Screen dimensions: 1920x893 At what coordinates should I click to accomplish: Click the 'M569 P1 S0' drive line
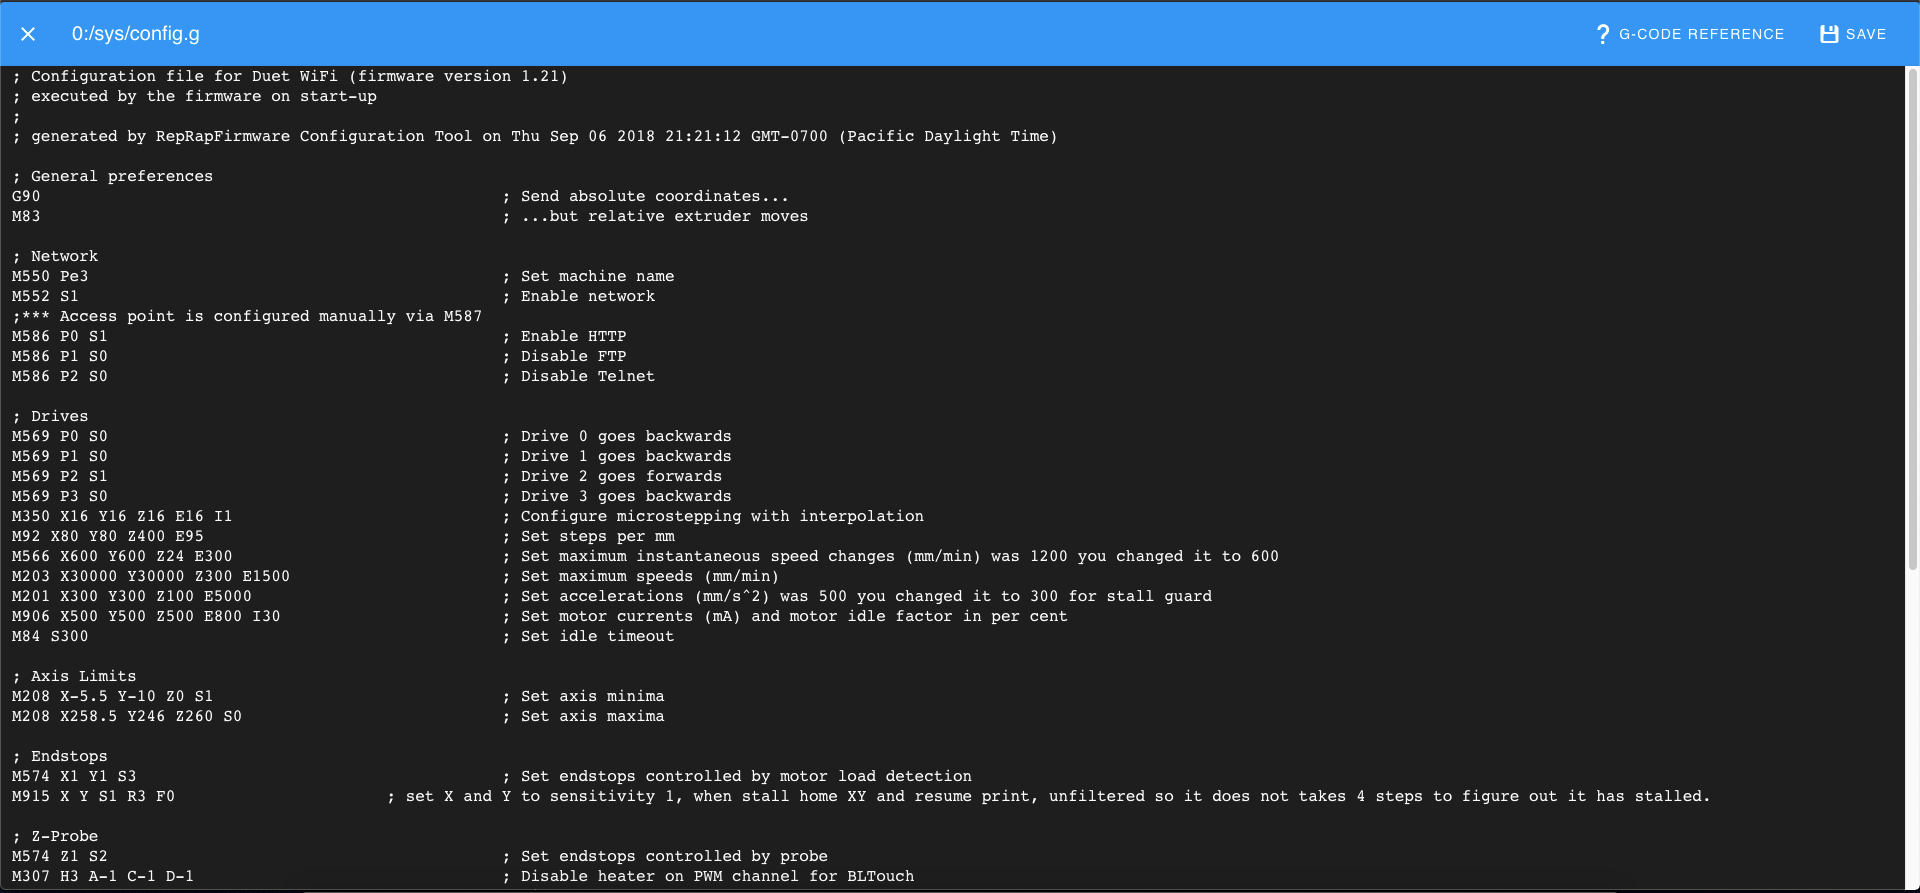pyautogui.click(x=60, y=456)
